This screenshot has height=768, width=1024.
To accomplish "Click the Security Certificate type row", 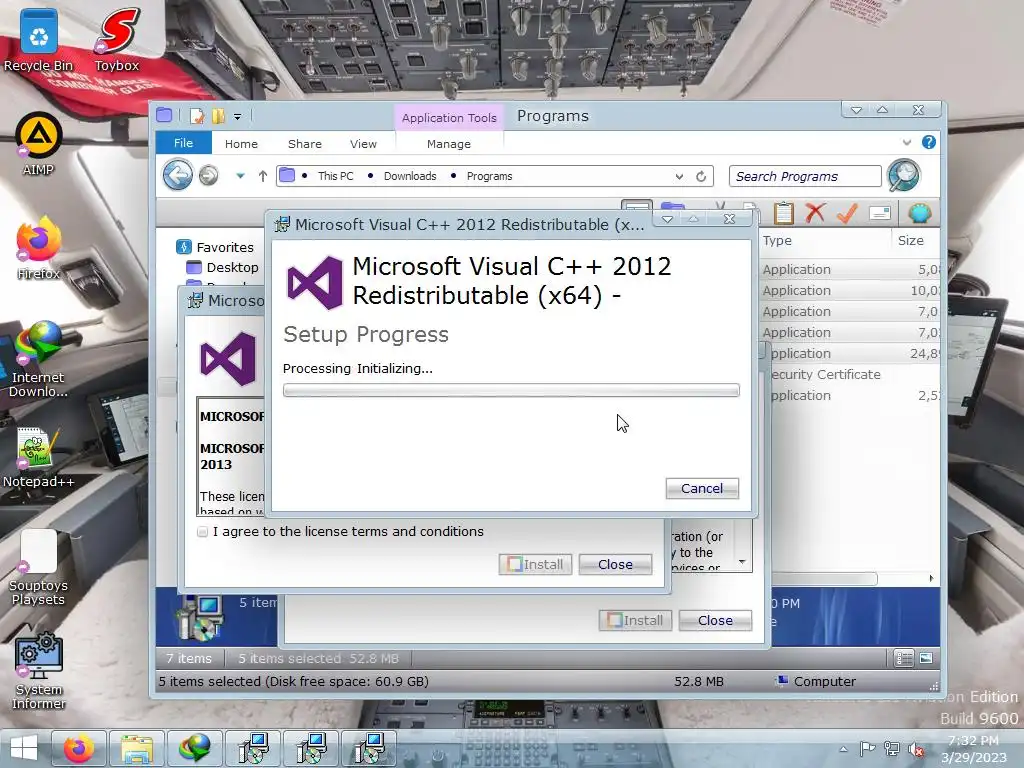I will 825,374.
